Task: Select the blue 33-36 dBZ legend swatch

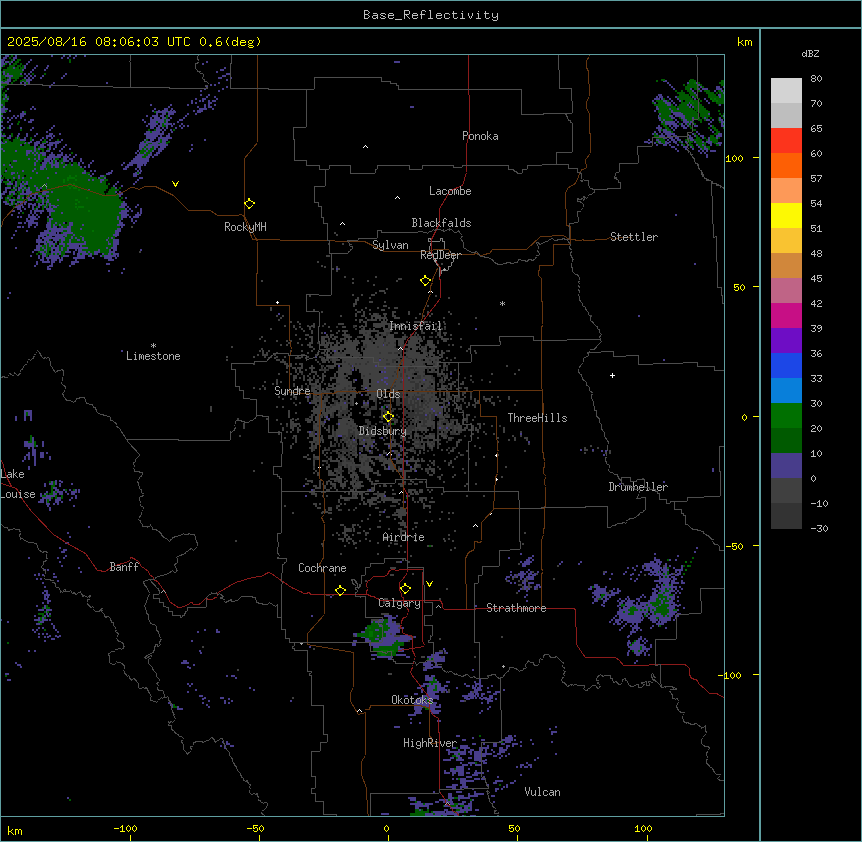Action: click(786, 365)
